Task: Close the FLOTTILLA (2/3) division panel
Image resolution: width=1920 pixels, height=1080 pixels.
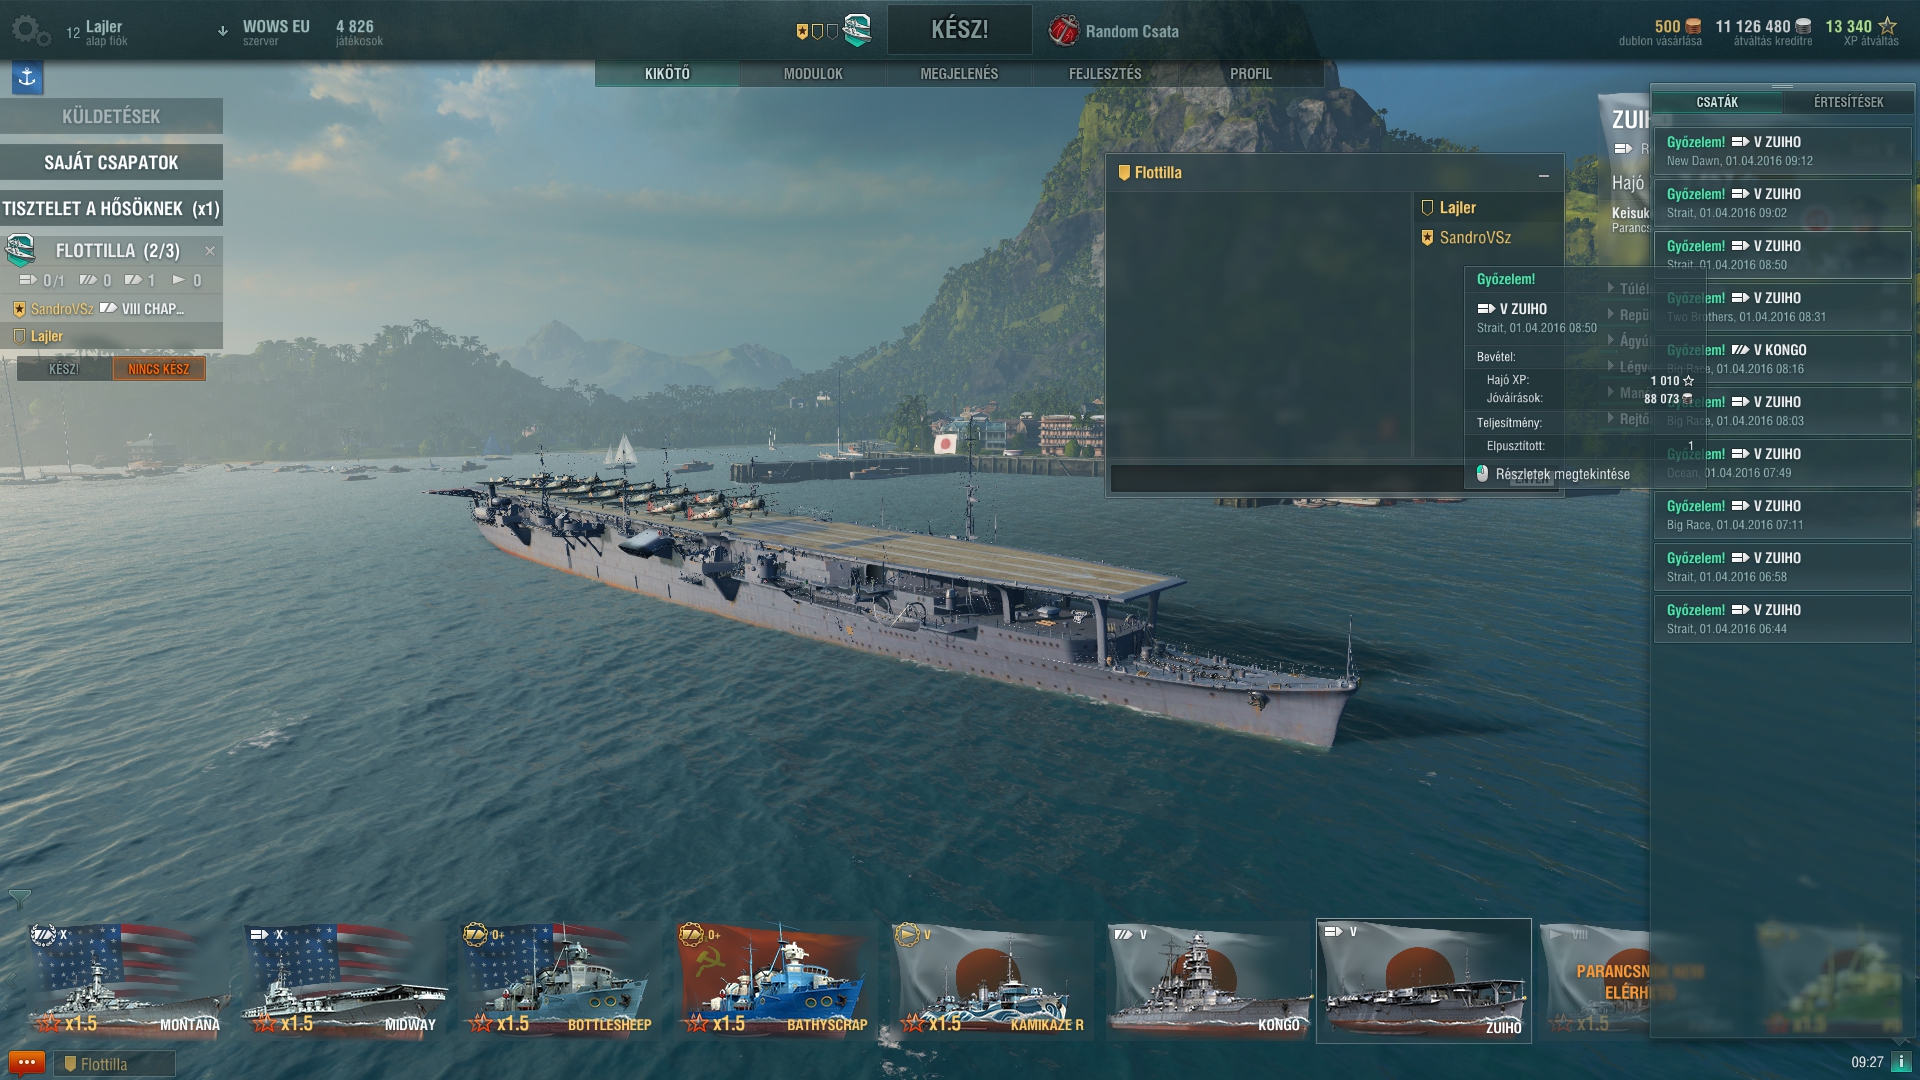Action: (x=210, y=251)
